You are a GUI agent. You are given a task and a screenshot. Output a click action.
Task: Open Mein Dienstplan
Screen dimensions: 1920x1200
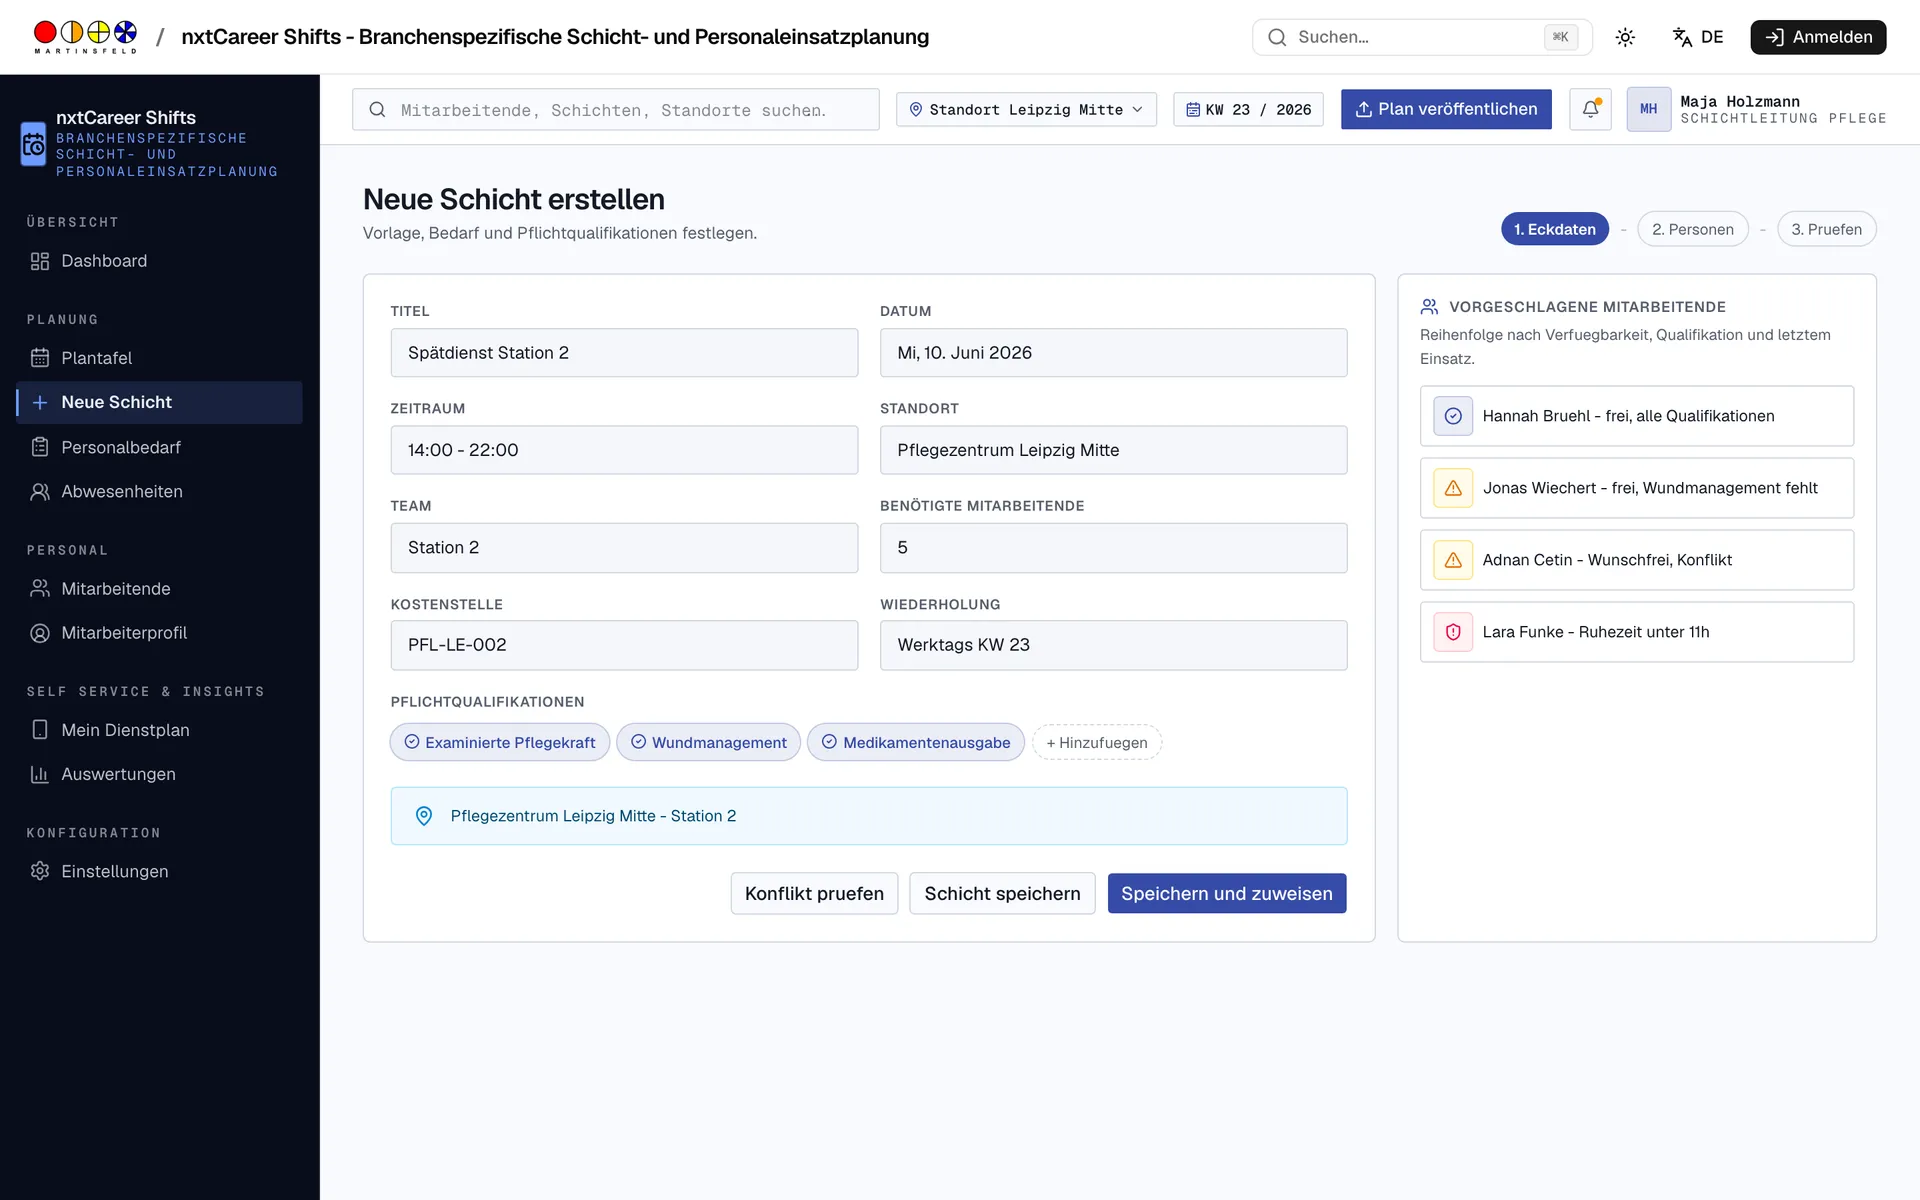pyautogui.click(x=159, y=730)
